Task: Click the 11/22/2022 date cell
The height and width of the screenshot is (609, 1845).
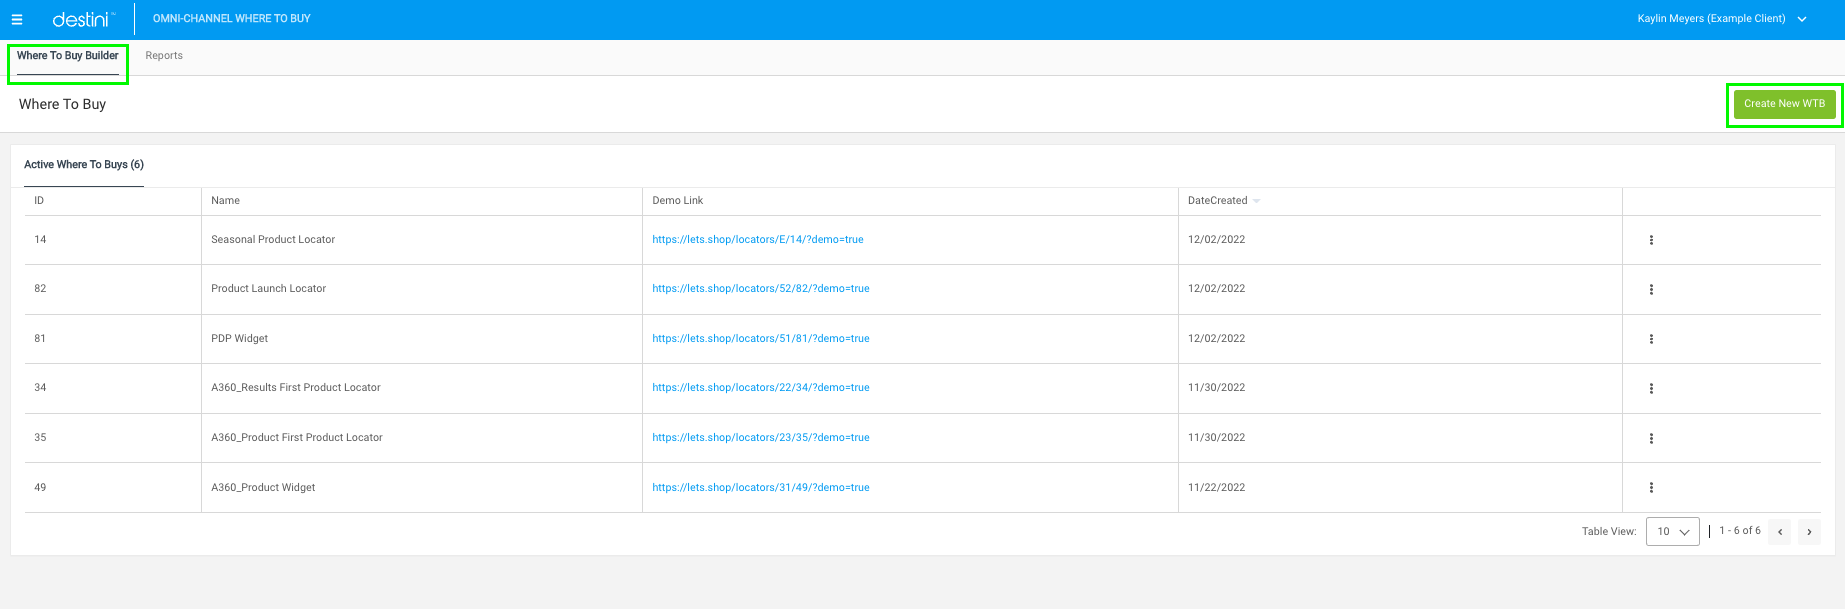Action: 1216,488
